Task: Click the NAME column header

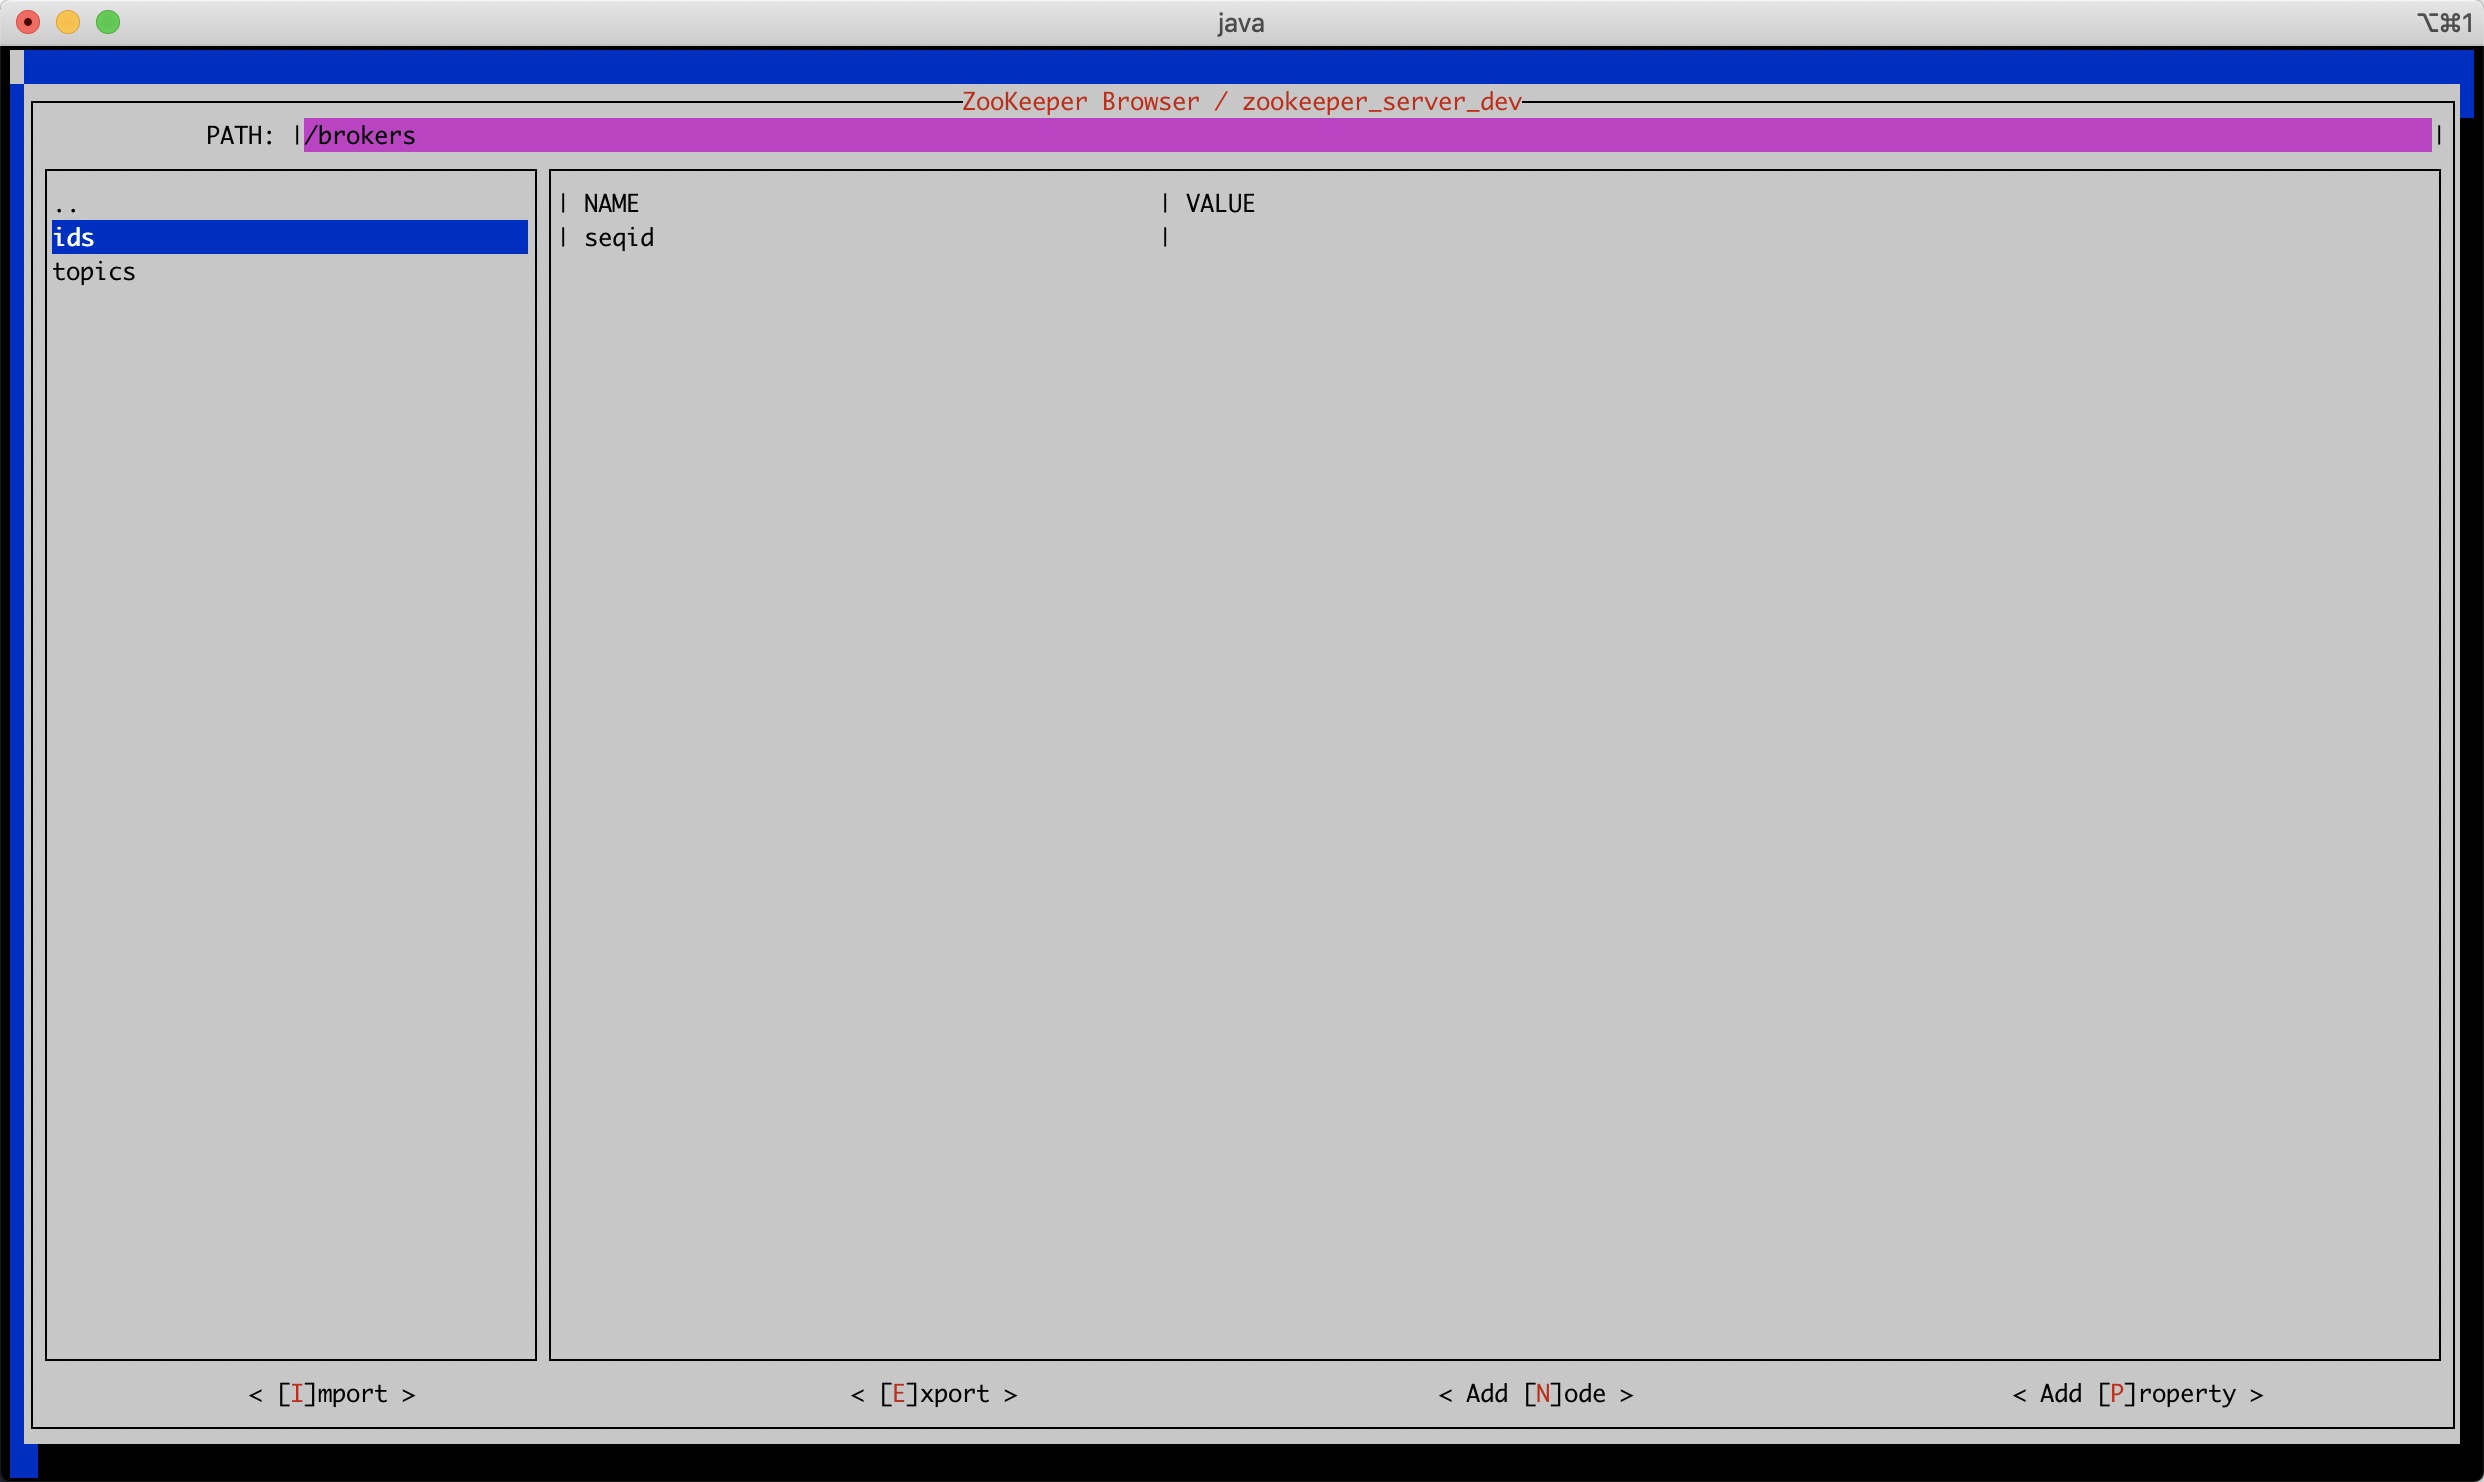Action: [x=611, y=204]
